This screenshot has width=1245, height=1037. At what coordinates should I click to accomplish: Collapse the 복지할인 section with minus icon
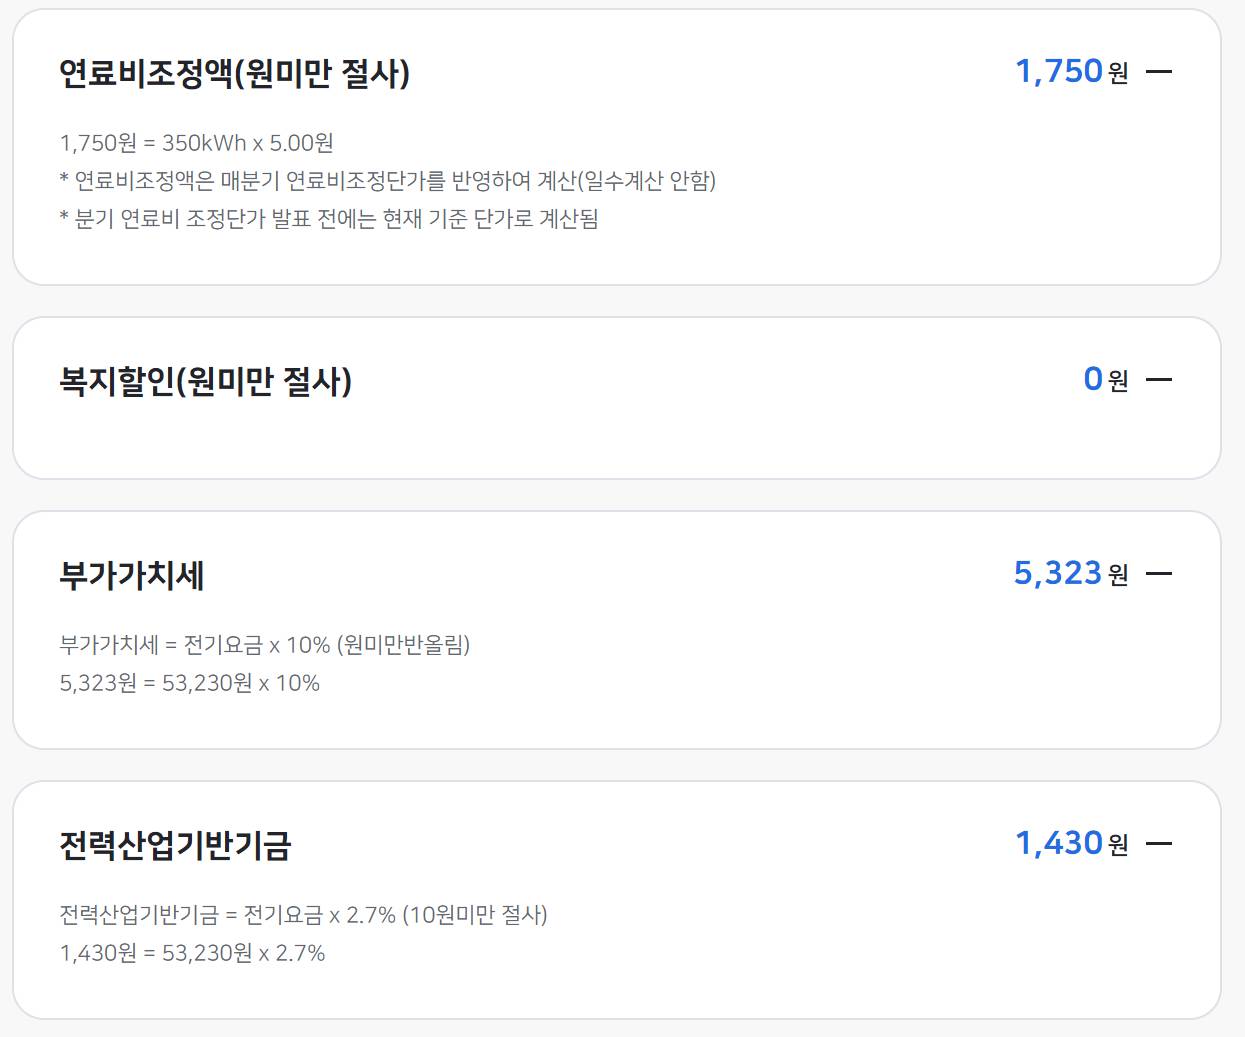click(x=1158, y=380)
